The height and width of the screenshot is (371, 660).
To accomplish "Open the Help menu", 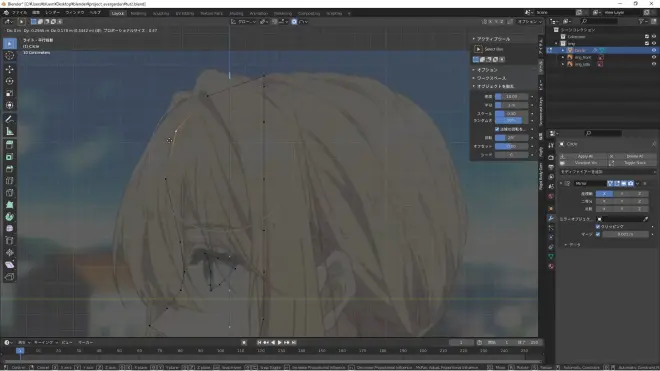I will click(95, 13).
